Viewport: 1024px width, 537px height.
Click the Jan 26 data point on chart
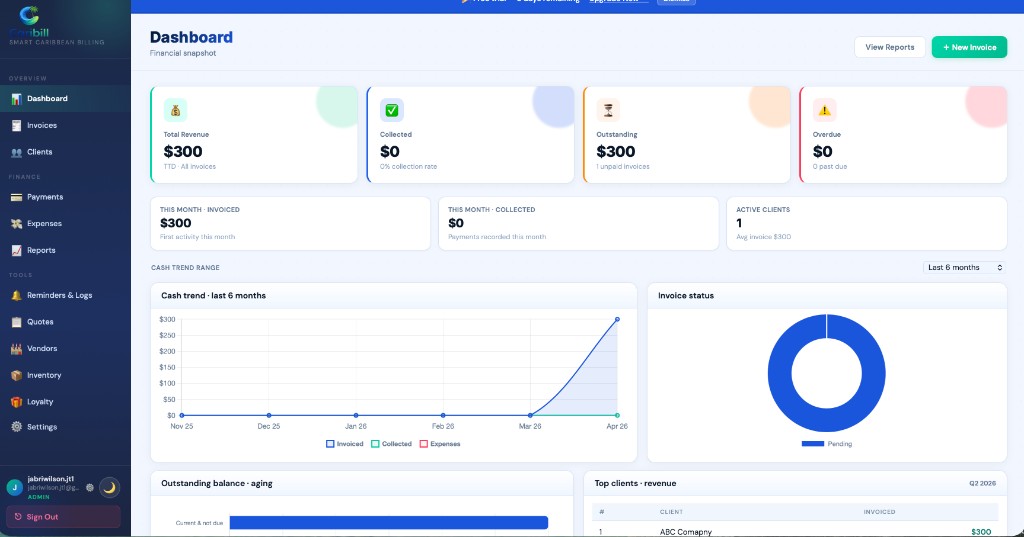tap(356, 415)
